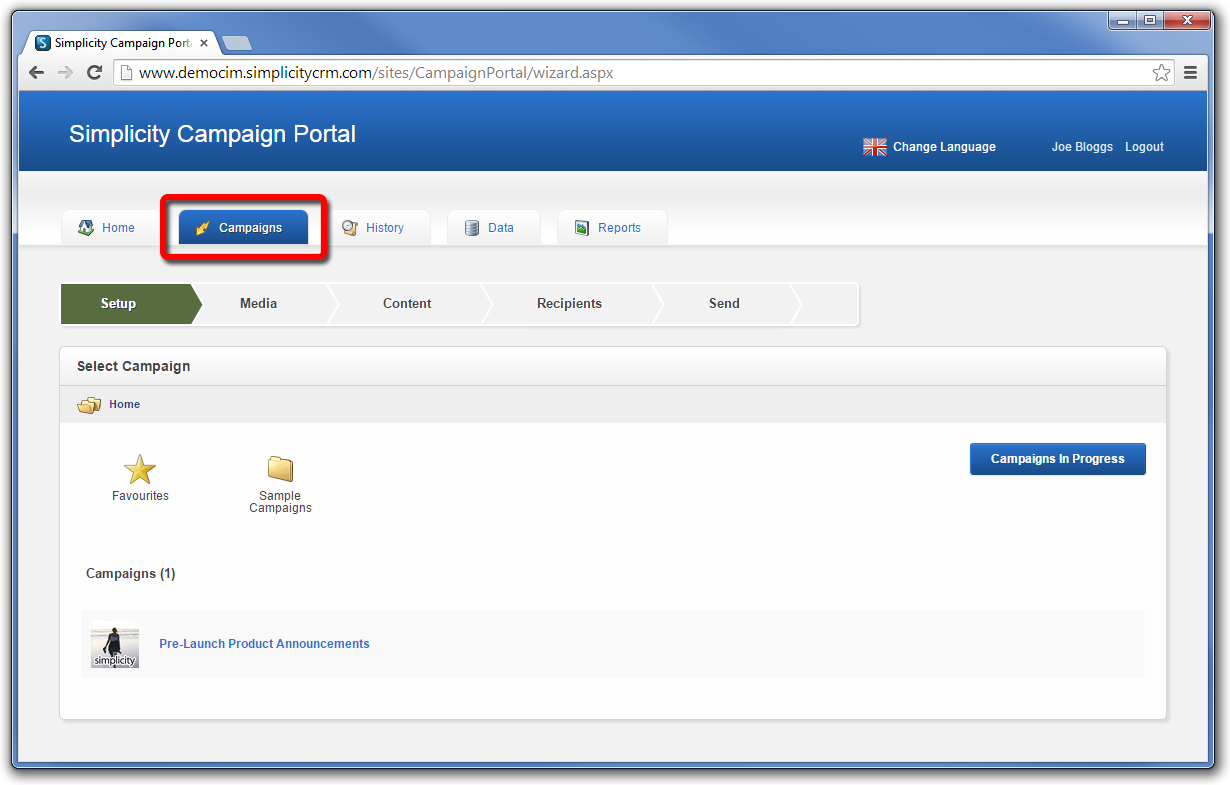Screen dimensions: 1230x785
Task: Click the Joe Bloggs user link
Action: click(1082, 147)
